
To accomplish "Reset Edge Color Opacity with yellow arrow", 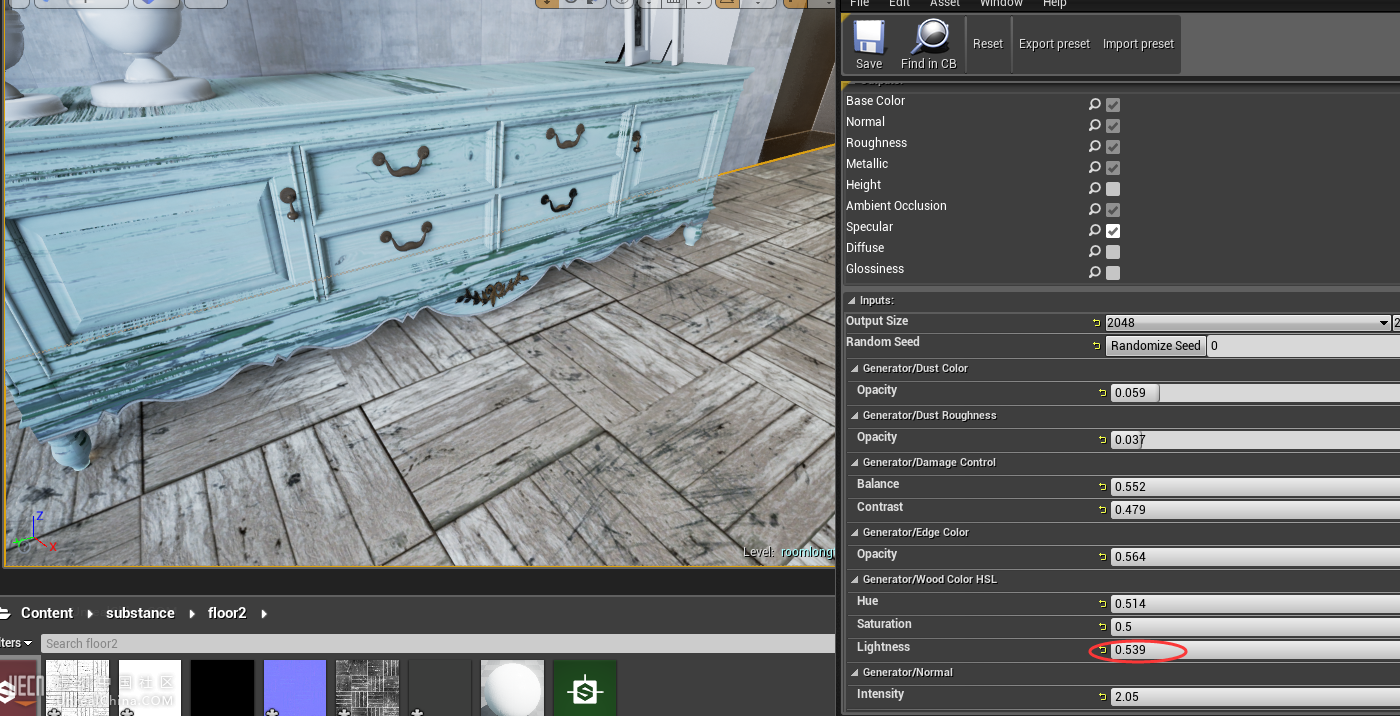I will pyautogui.click(x=1102, y=557).
